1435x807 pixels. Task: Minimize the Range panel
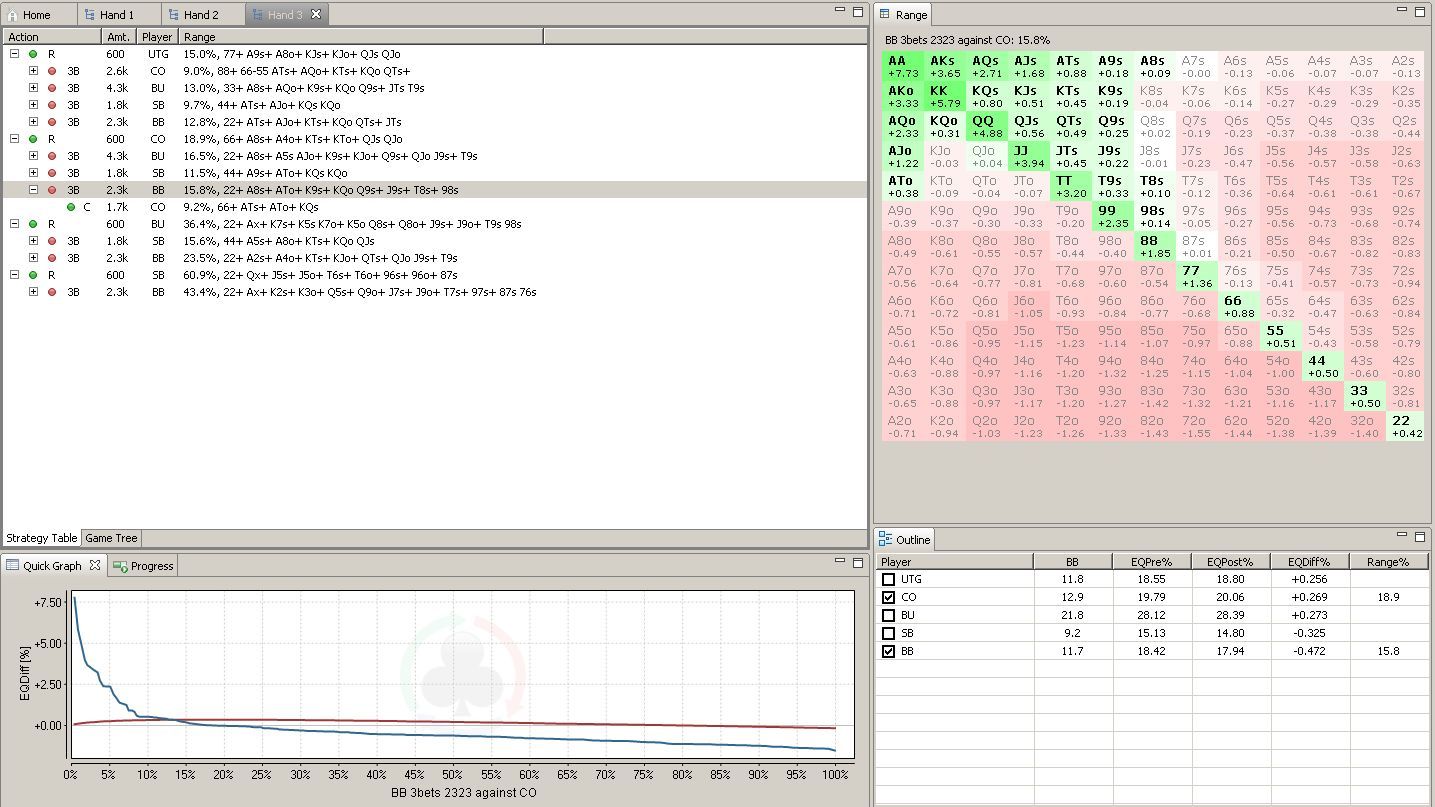pyautogui.click(x=1402, y=10)
